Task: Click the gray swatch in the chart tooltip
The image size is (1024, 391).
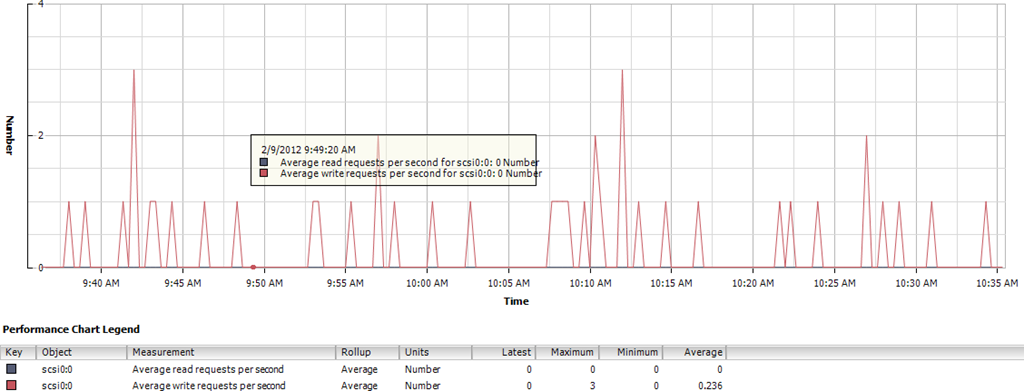Action: [264, 162]
